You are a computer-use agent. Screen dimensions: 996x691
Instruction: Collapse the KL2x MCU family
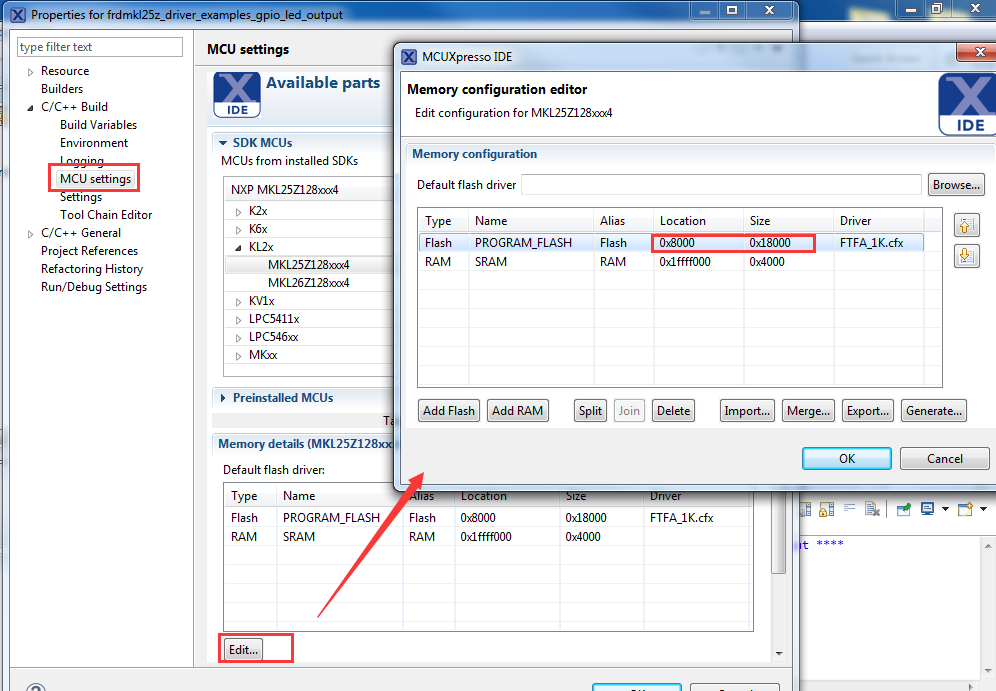tap(238, 248)
